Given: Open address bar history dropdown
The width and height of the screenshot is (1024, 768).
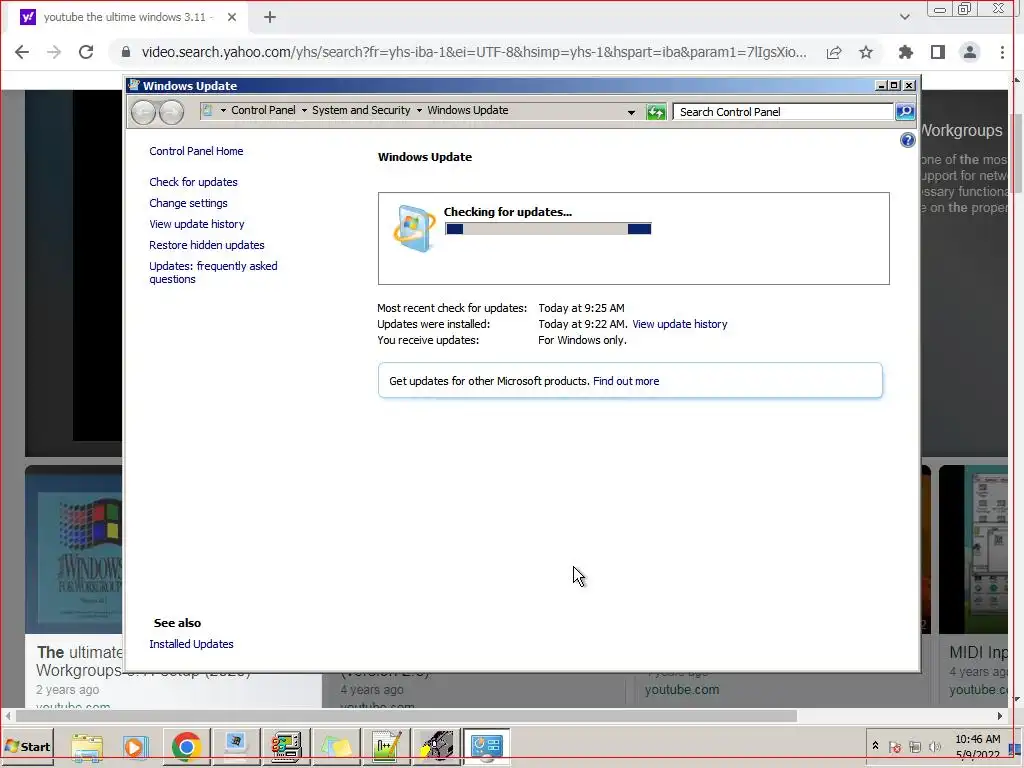Looking at the screenshot, I should [631, 112].
